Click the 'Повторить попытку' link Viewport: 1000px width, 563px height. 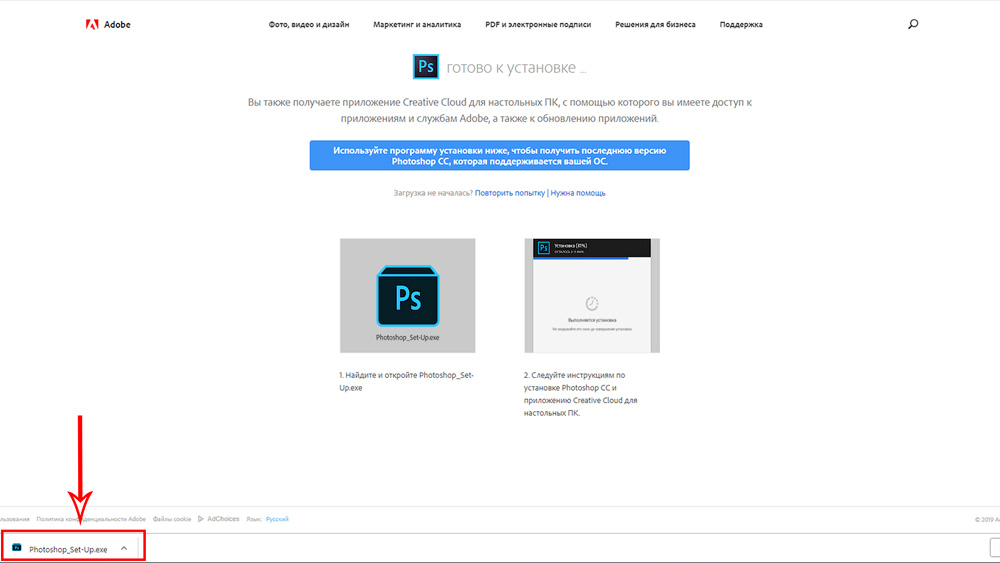pos(510,193)
